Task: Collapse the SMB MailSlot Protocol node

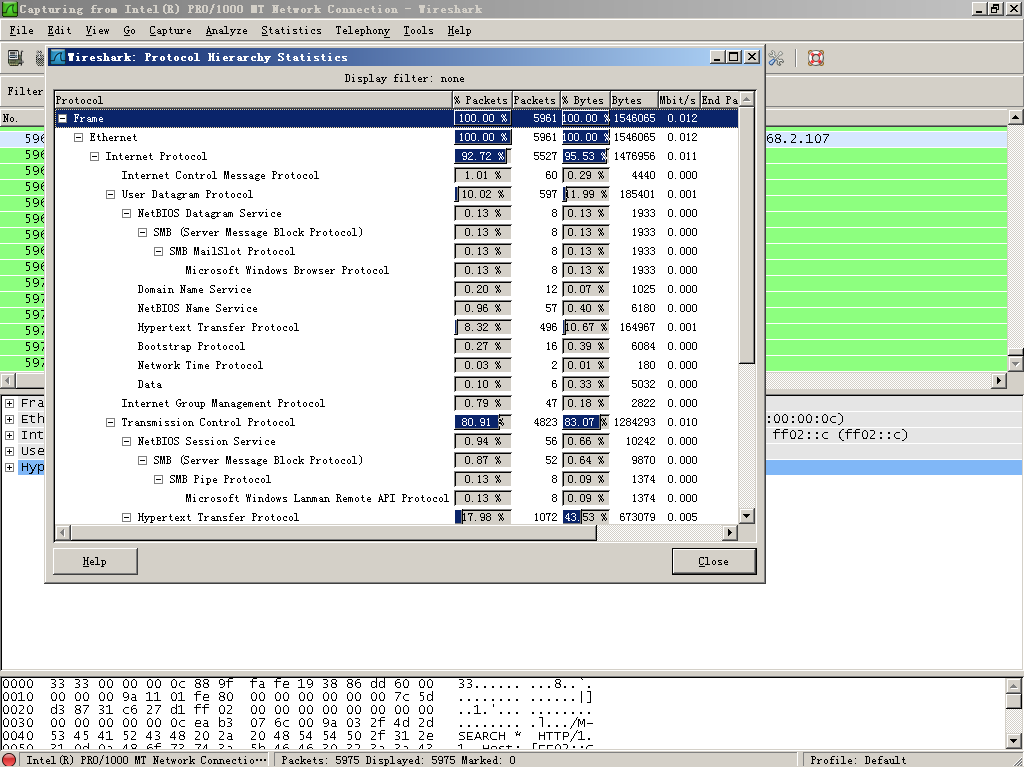Action: [x=158, y=251]
